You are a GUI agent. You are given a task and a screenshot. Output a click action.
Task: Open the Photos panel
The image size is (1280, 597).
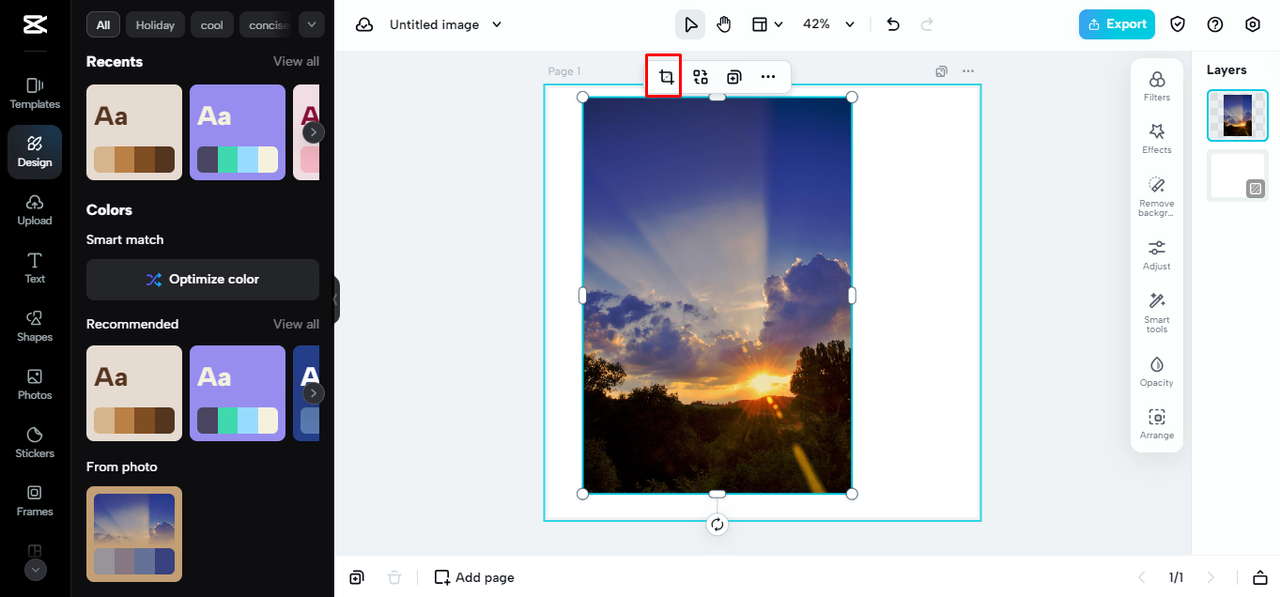click(x=35, y=384)
